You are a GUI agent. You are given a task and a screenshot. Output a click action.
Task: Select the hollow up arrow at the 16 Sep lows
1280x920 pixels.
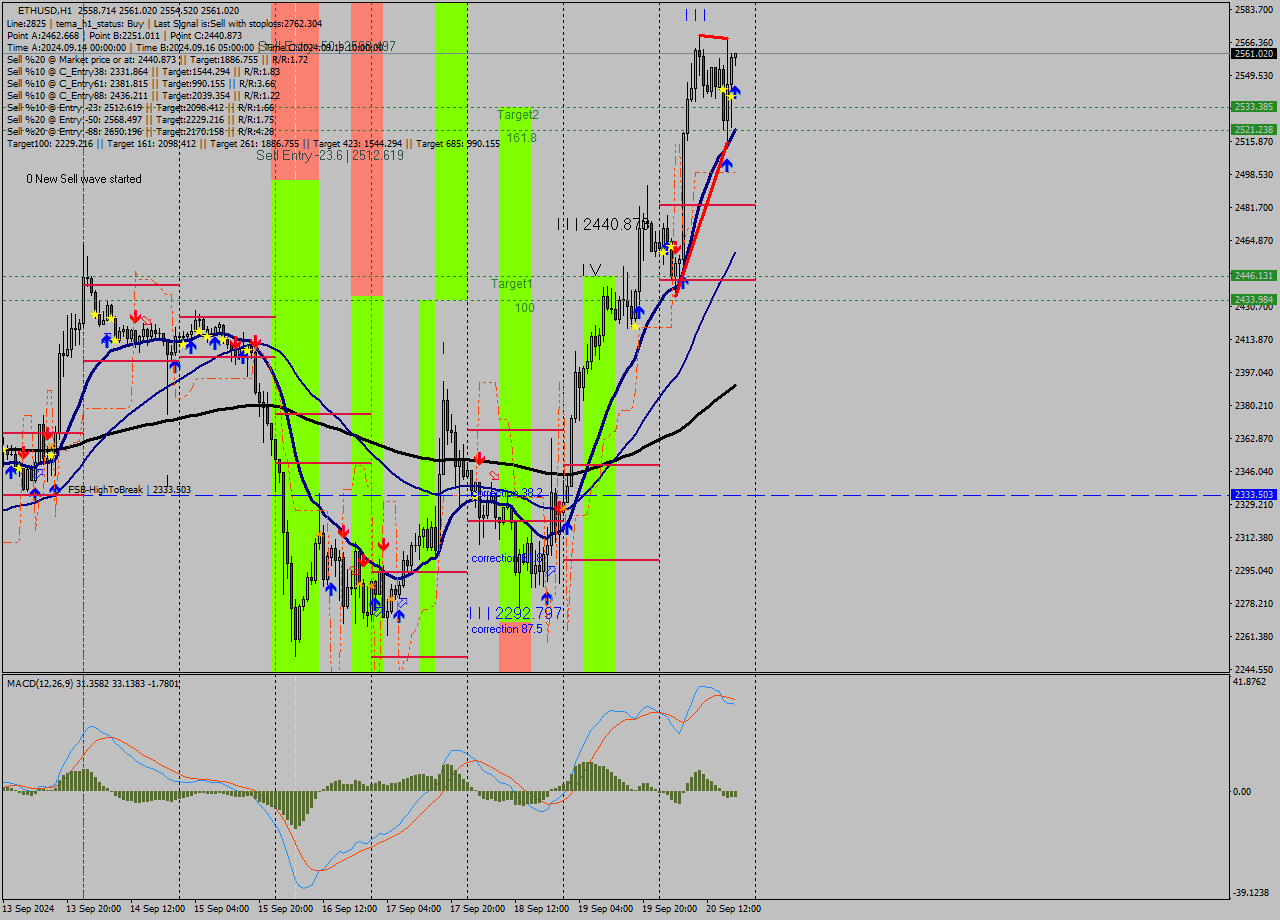click(x=378, y=611)
